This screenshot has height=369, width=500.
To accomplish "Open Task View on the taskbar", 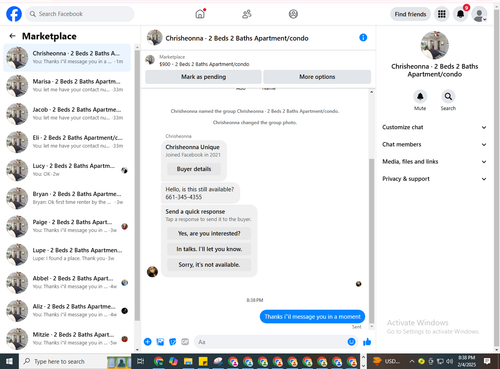I will click(x=141, y=361).
